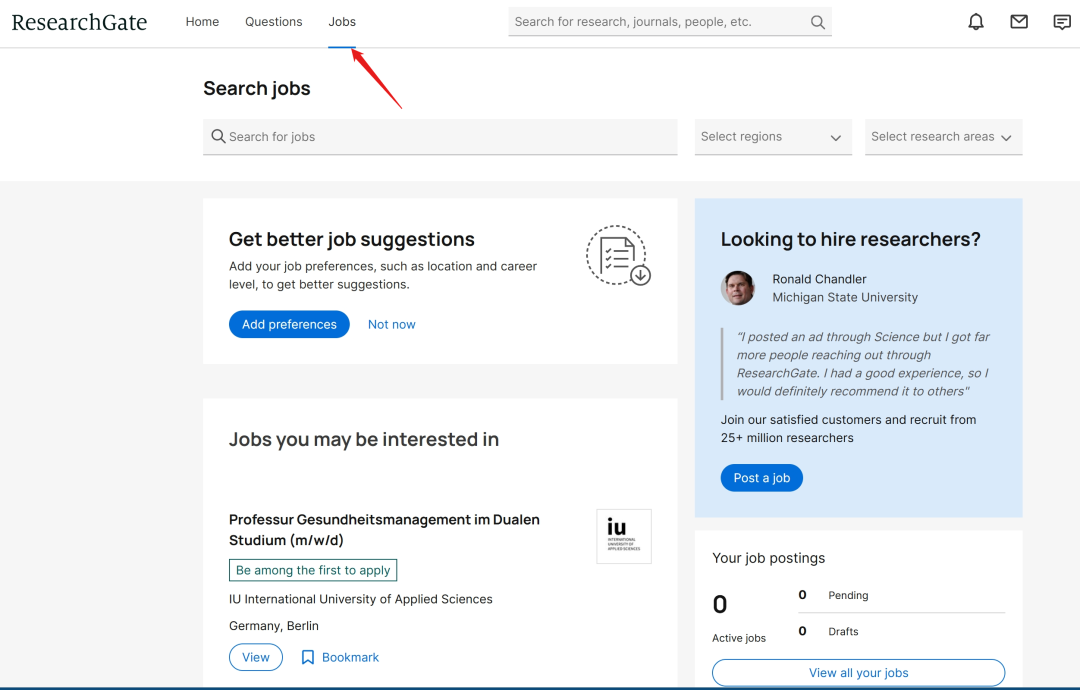This screenshot has width=1080, height=690.
Task: Go to the Home tab
Action: tap(202, 22)
